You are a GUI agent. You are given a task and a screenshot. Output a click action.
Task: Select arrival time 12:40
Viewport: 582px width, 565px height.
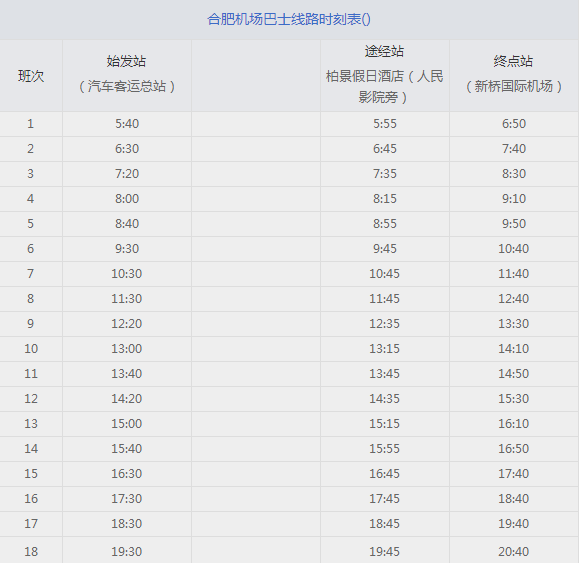[513, 299]
